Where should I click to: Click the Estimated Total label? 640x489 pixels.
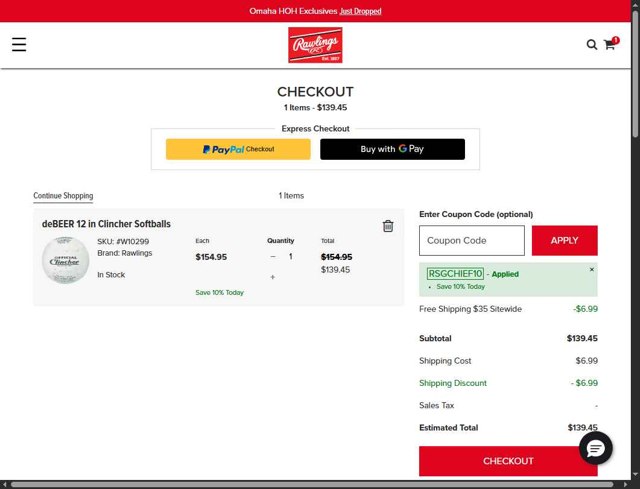449,427
